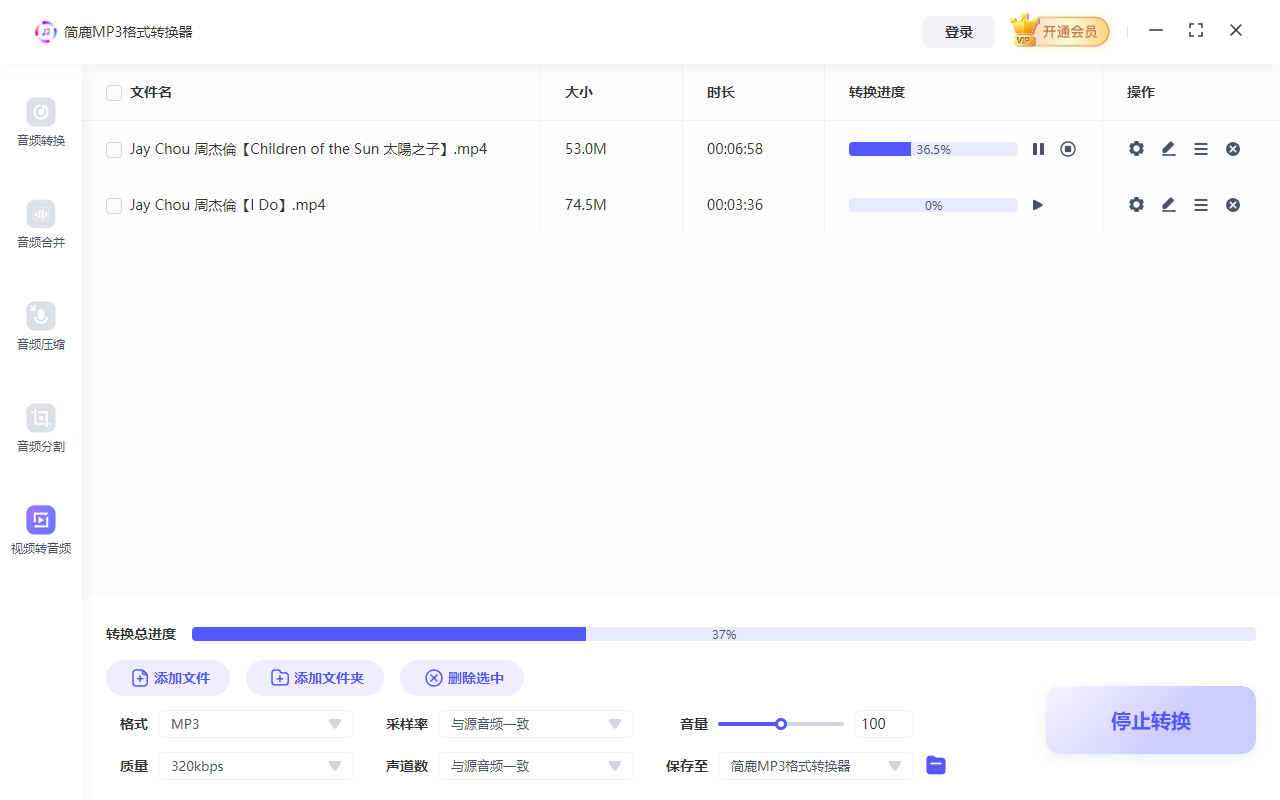Click the app logo icon in title bar
1280x800 pixels.
point(45,31)
